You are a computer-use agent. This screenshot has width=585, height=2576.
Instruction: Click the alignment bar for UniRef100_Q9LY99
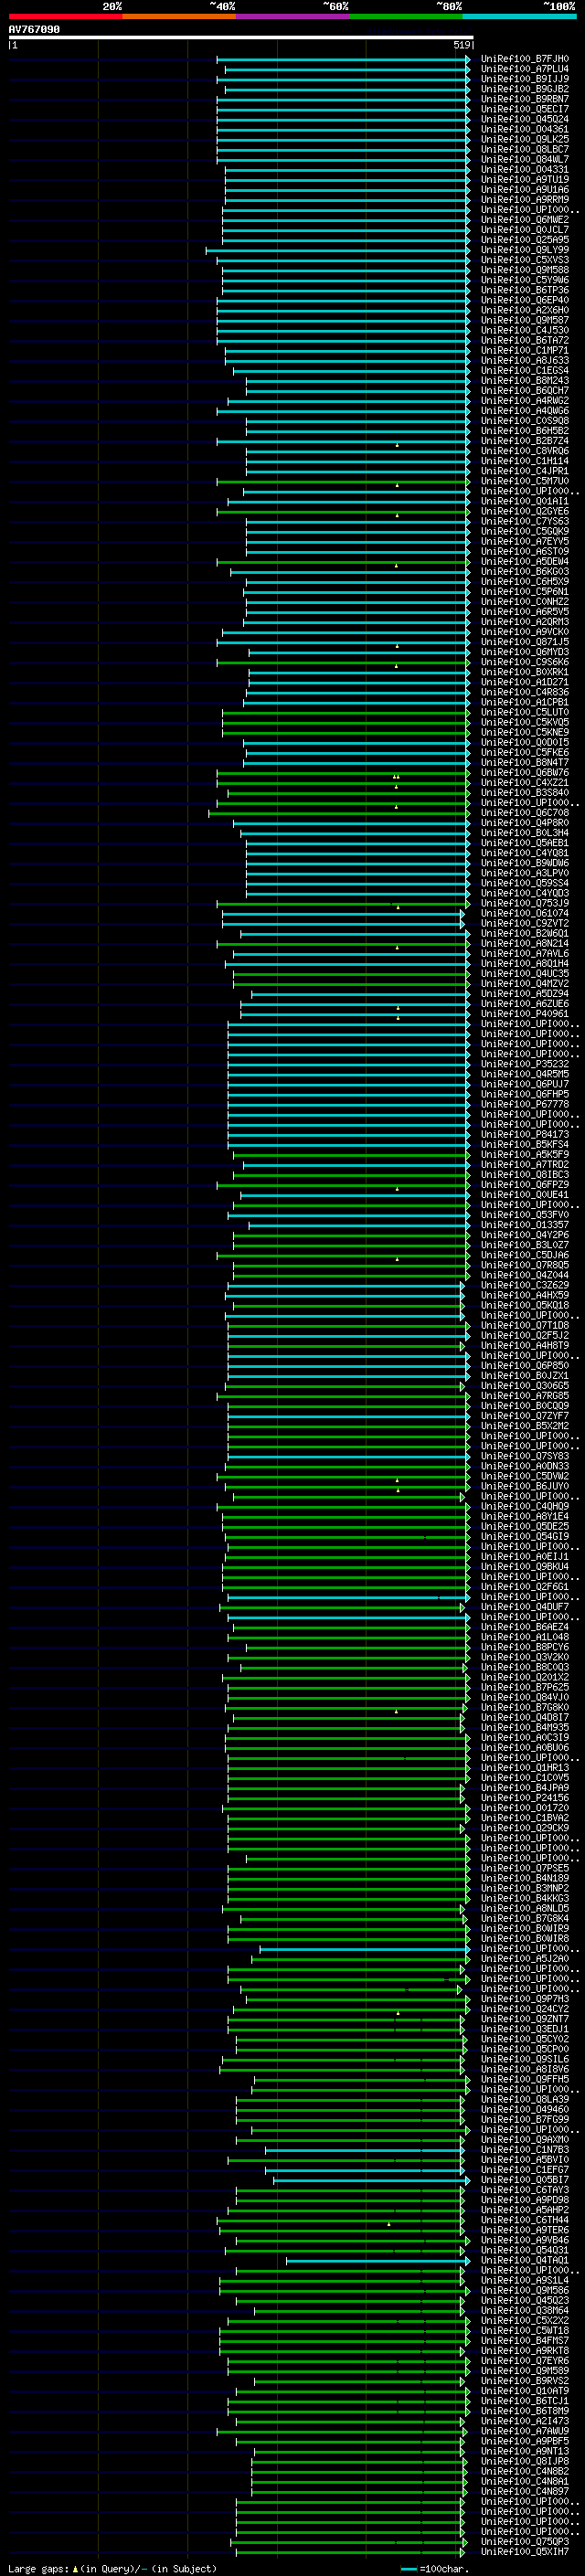point(338,250)
